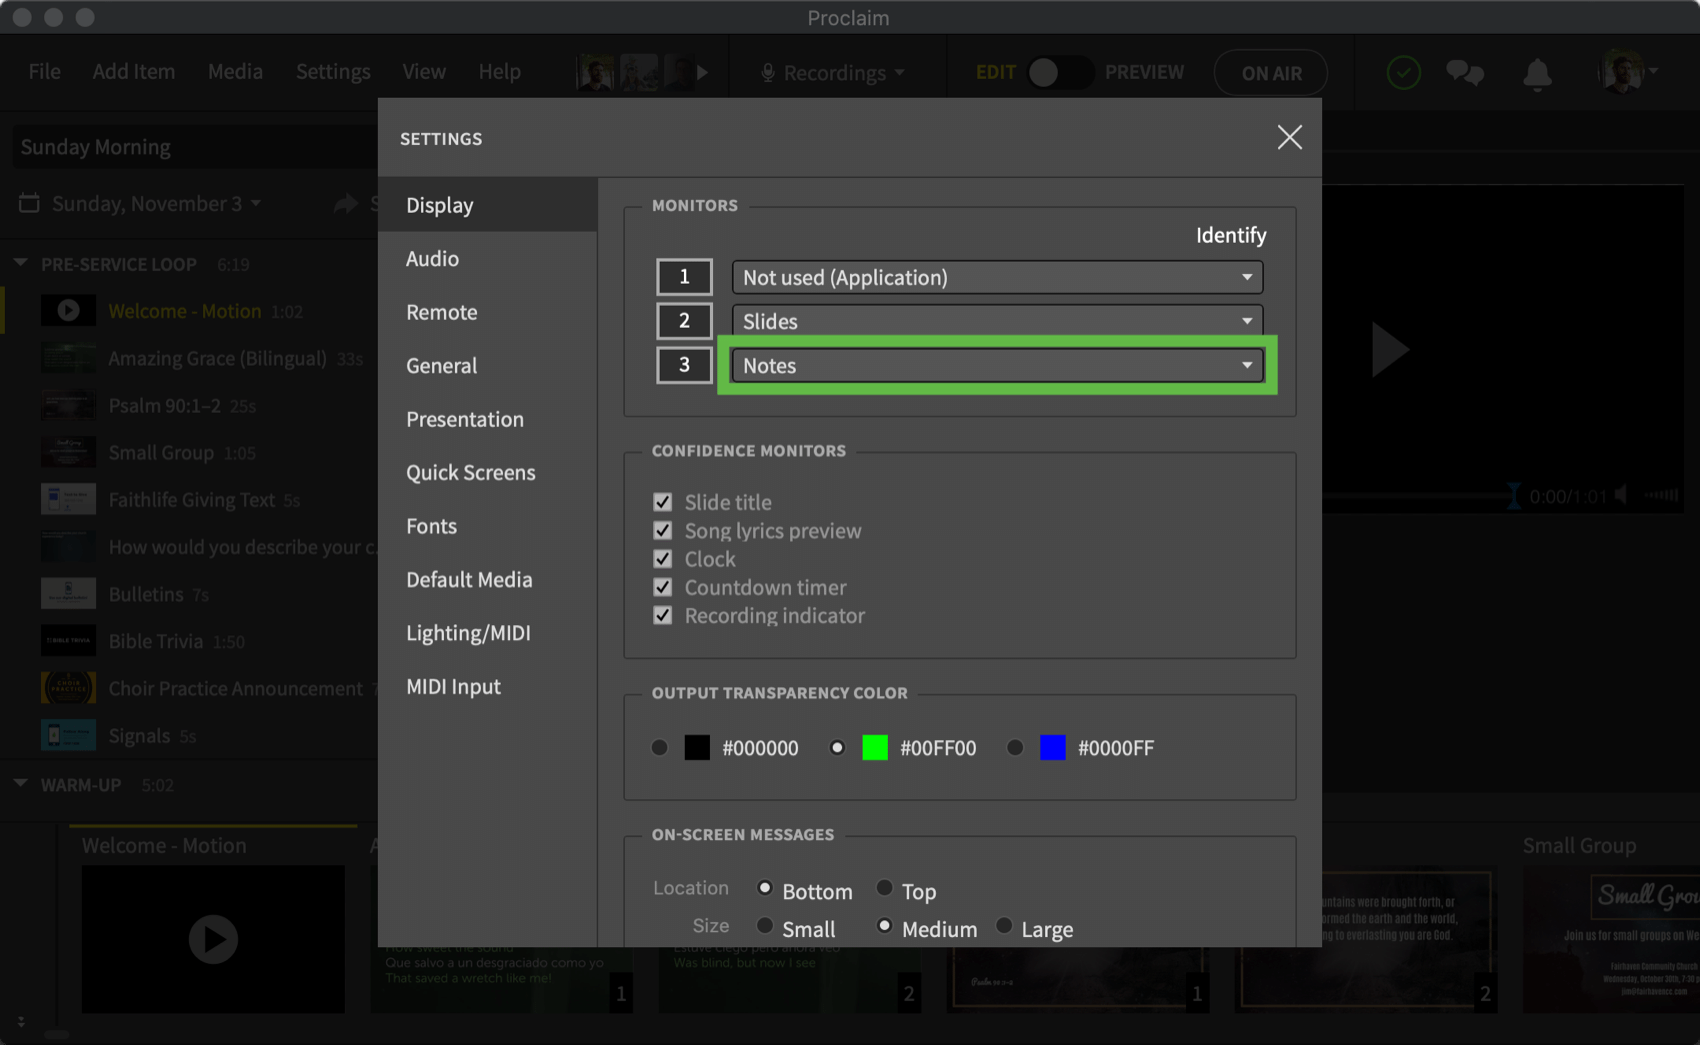Click the green sync status checkmark icon
The height and width of the screenshot is (1045, 1700).
pyautogui.click(x=1403, y=73)
